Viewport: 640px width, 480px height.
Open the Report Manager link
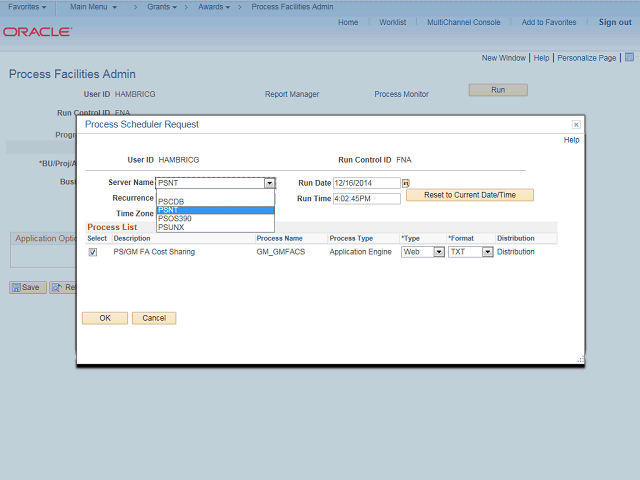pos(292,94)
